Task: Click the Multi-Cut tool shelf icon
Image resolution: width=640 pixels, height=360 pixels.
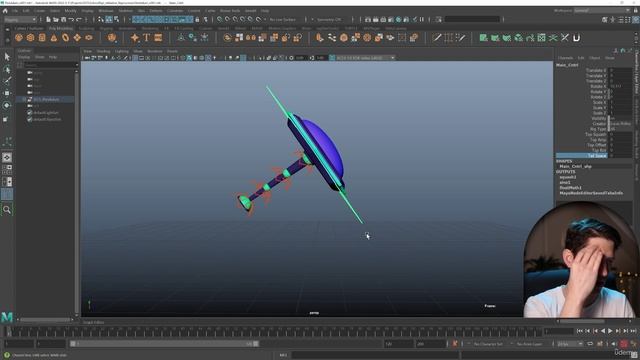Action: (x=437, y=38)
